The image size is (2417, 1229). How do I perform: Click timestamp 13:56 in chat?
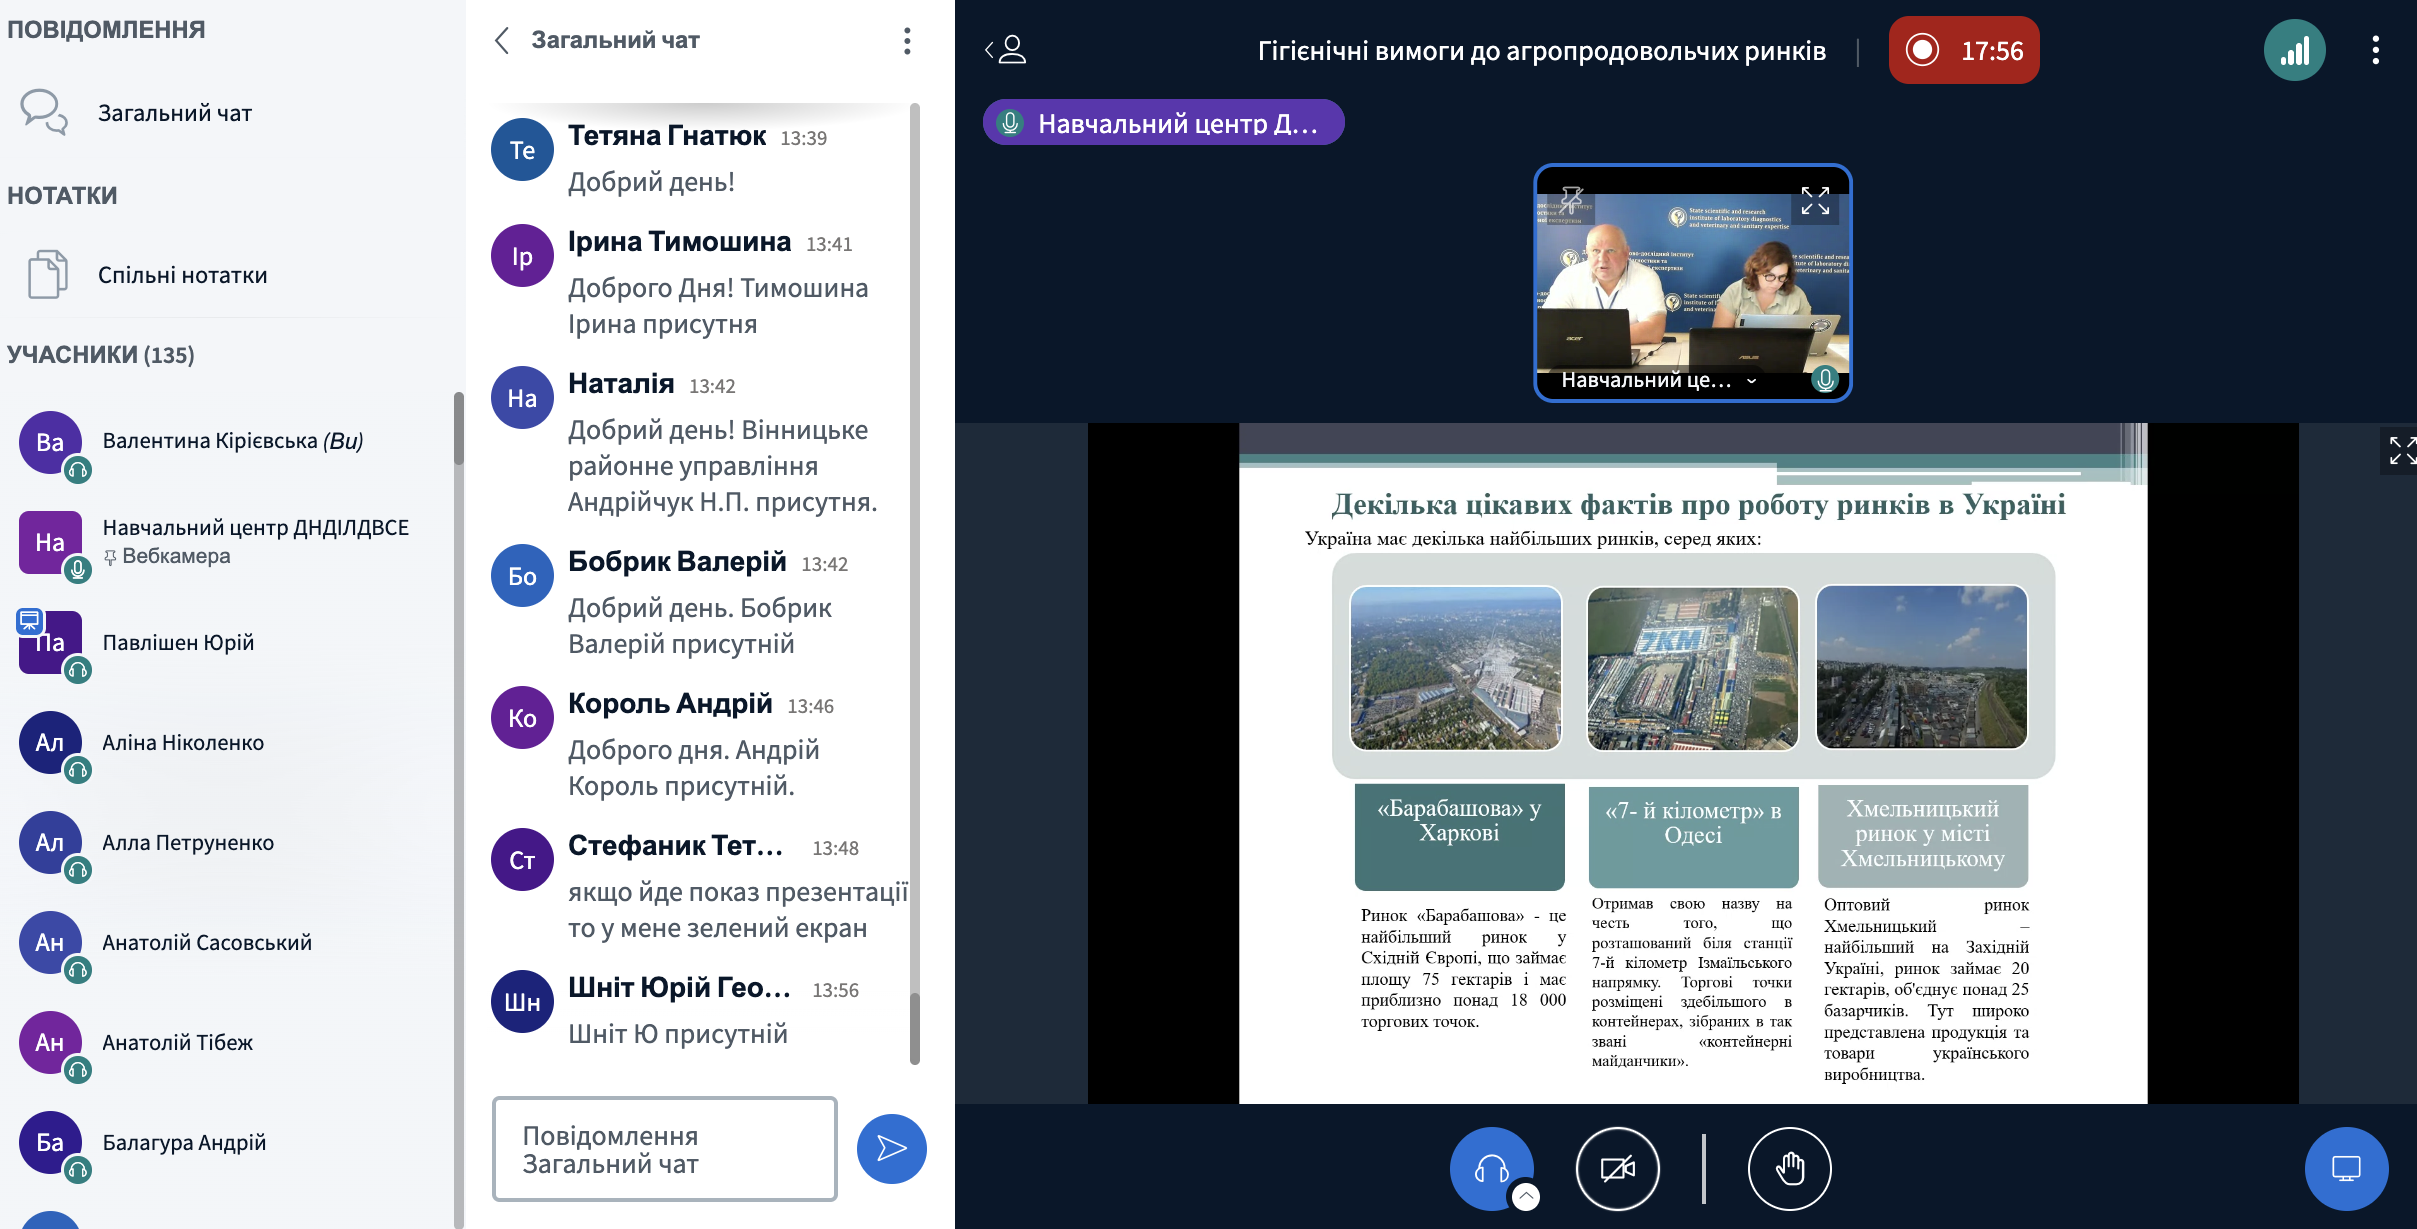click(835, 990)
